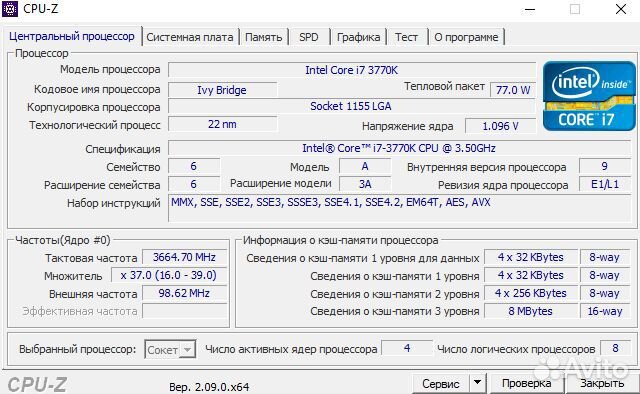Switch to the Системная плата tab

coord(190,37)
